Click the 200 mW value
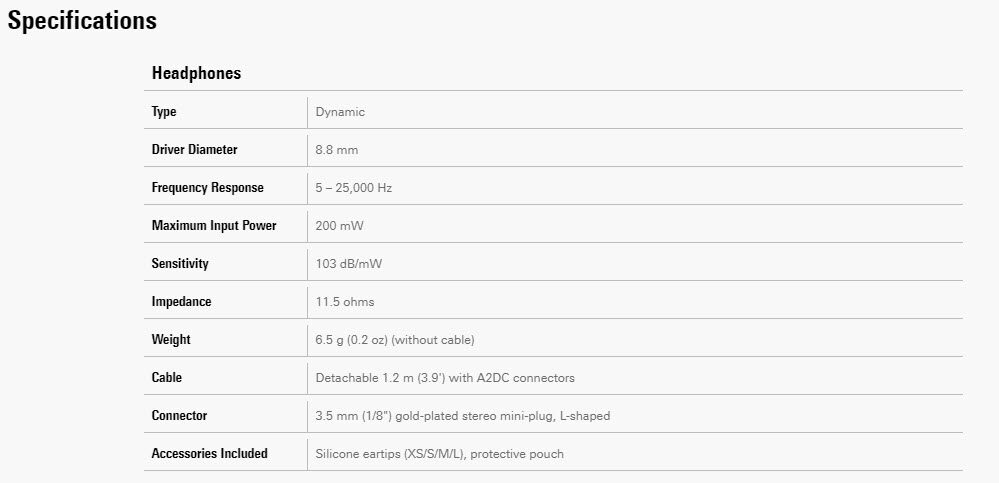The width and height of the screenshot is (999, 483). tap(339, 226)
